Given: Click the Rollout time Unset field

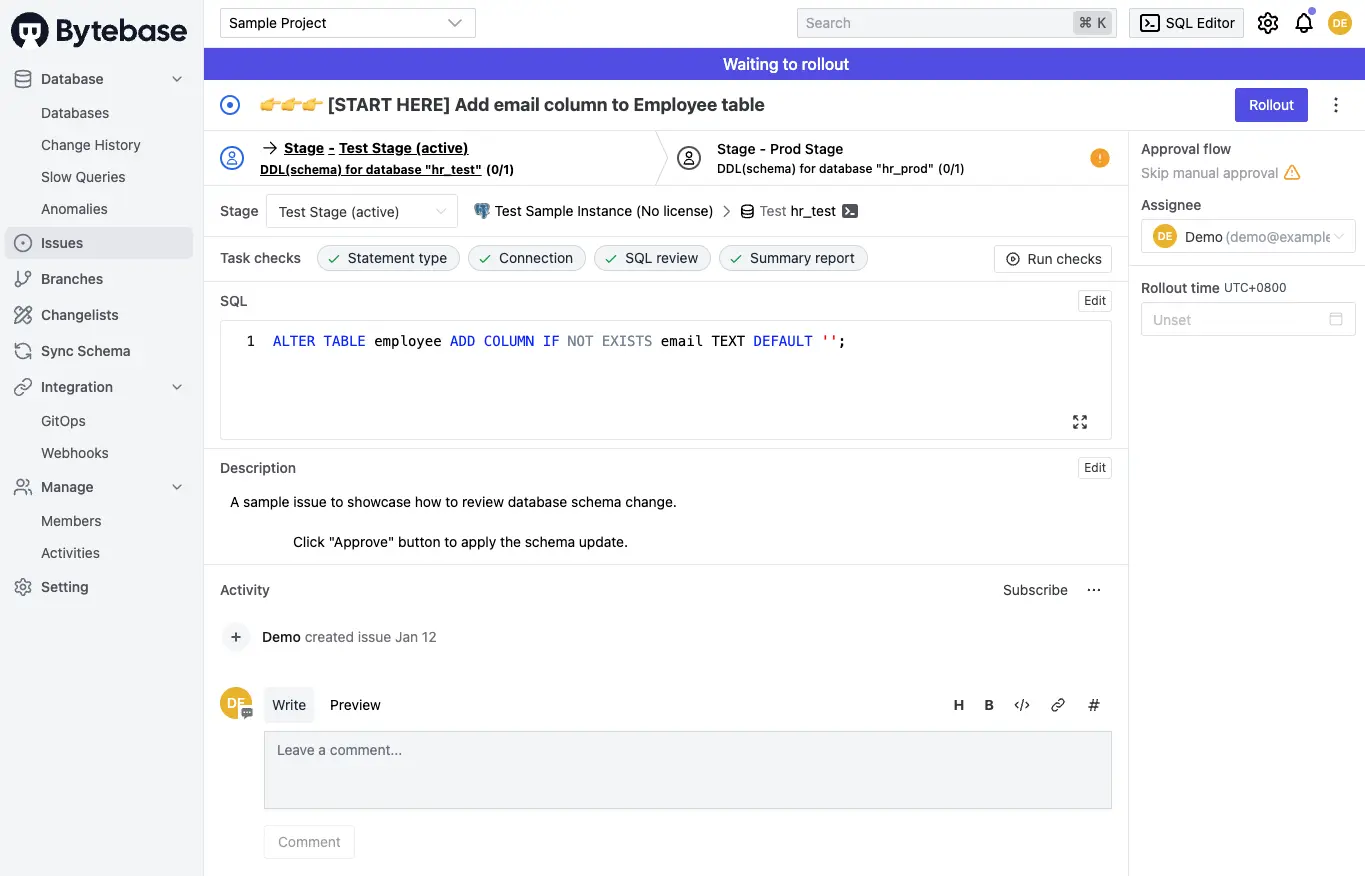Looking at the screenshot, I should click(x=1248, y=320).
